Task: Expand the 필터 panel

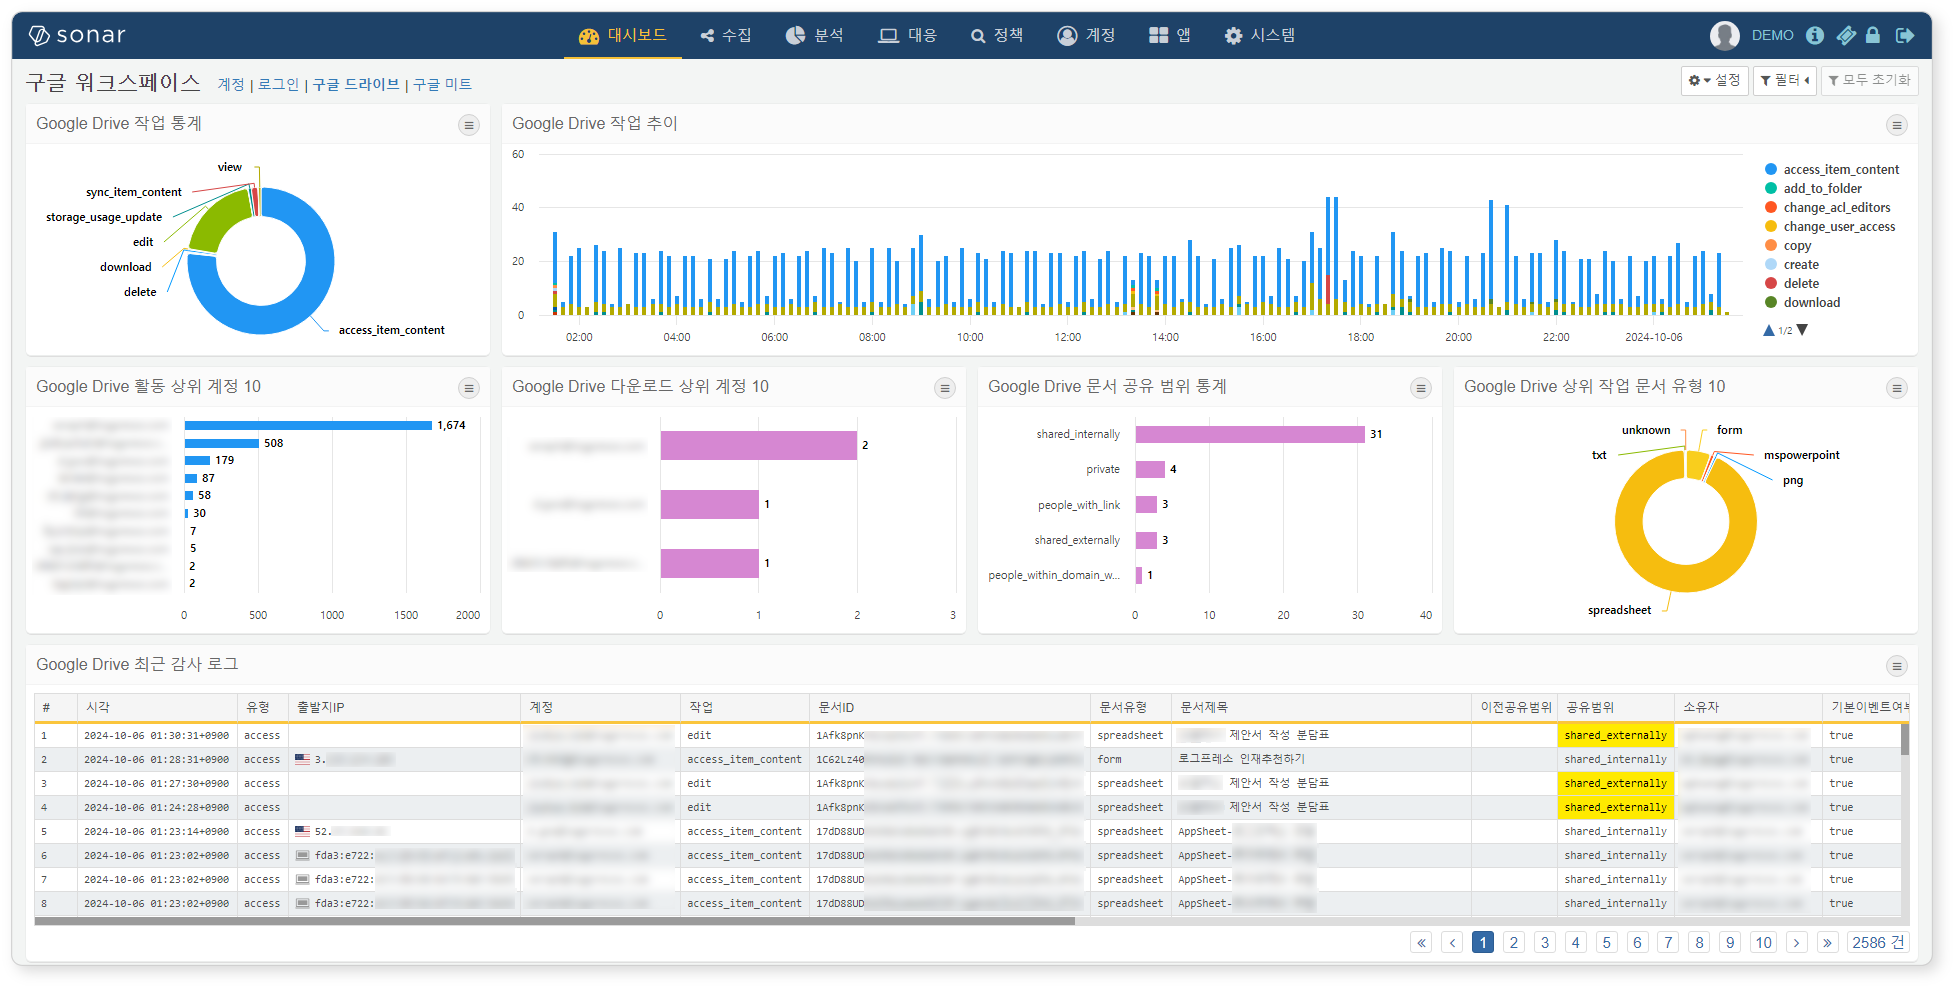Action: point(1785,80)
